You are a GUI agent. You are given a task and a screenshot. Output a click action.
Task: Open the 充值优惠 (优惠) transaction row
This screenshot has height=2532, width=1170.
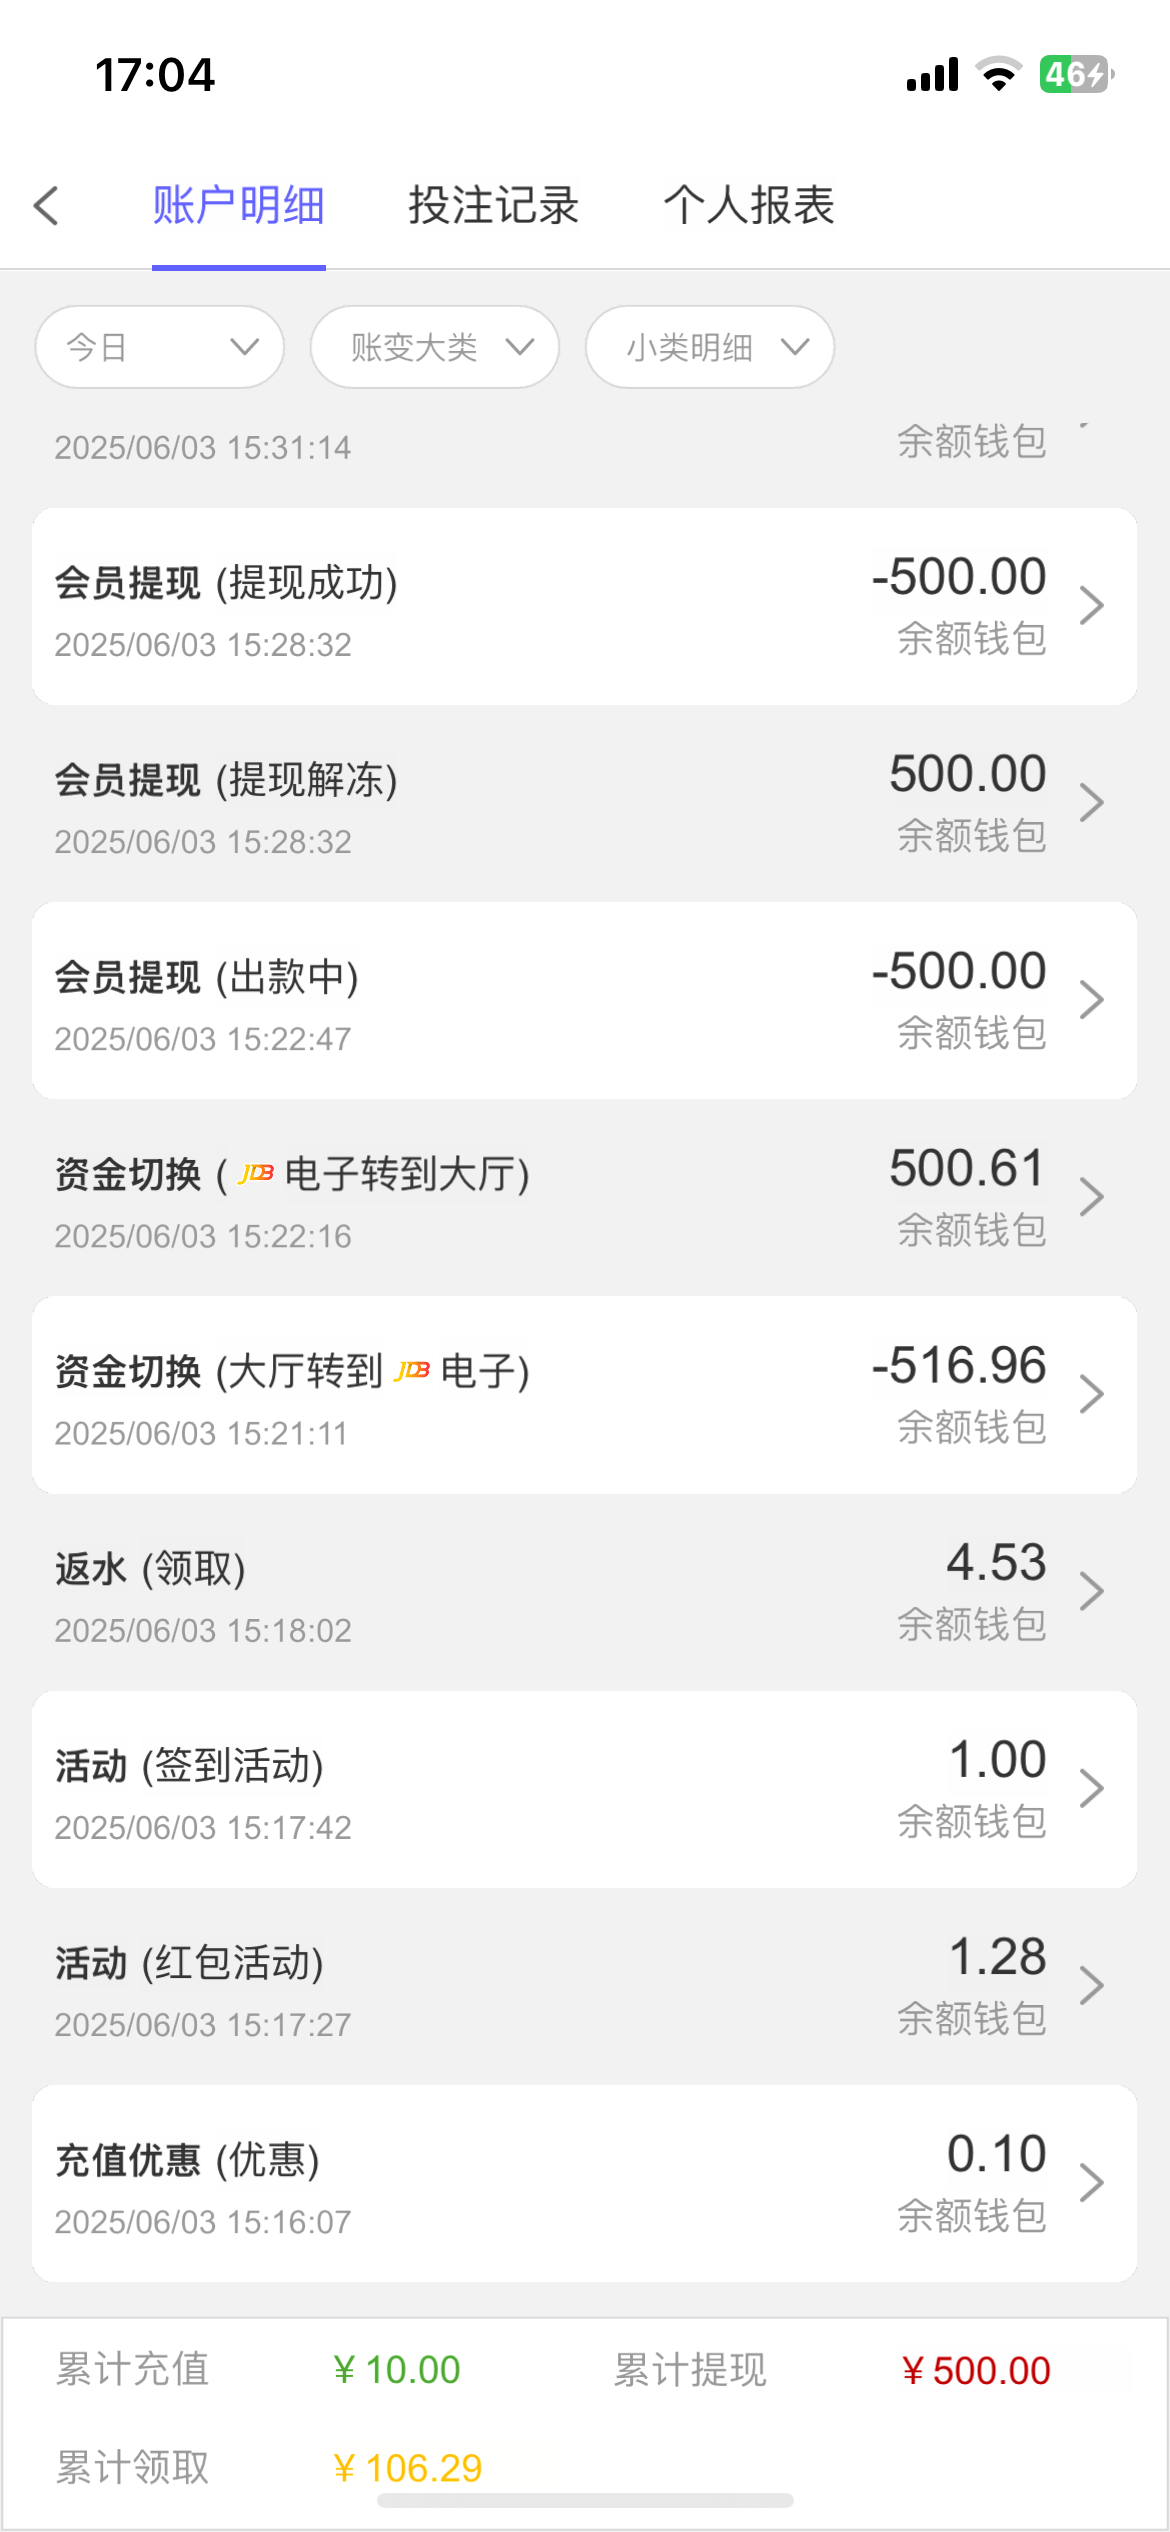tap(584, 2184)
